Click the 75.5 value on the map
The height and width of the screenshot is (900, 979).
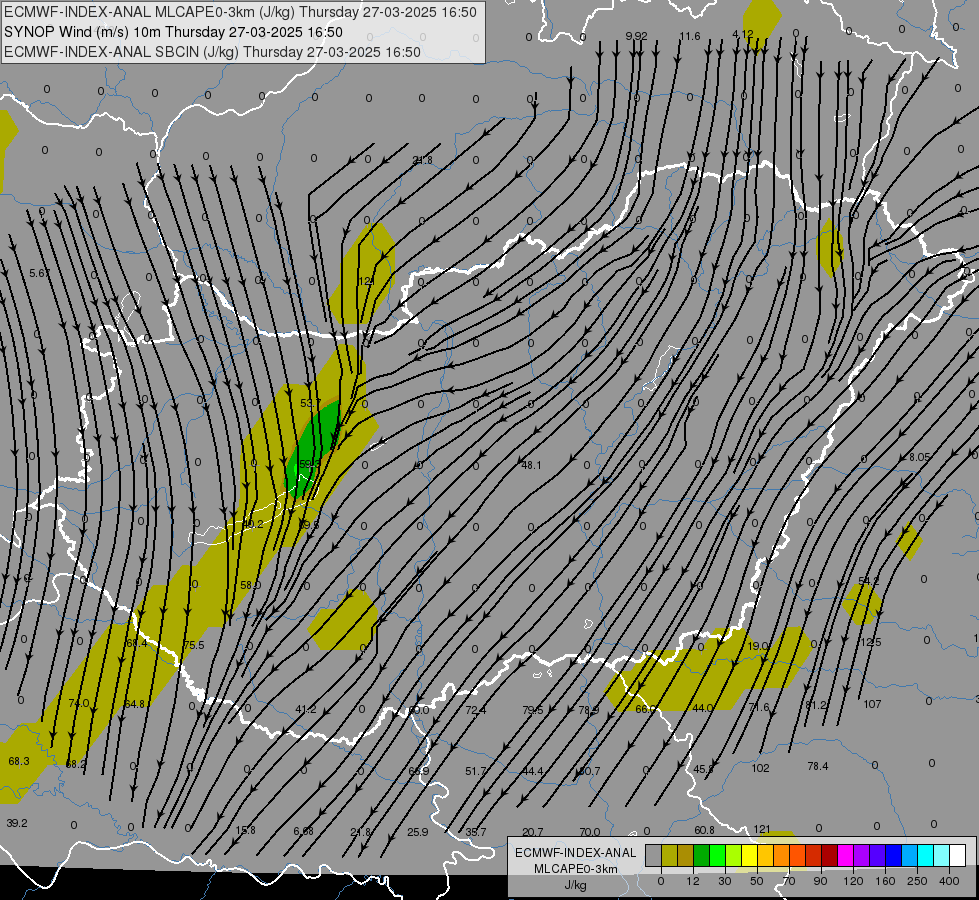[x=194, y=645]
